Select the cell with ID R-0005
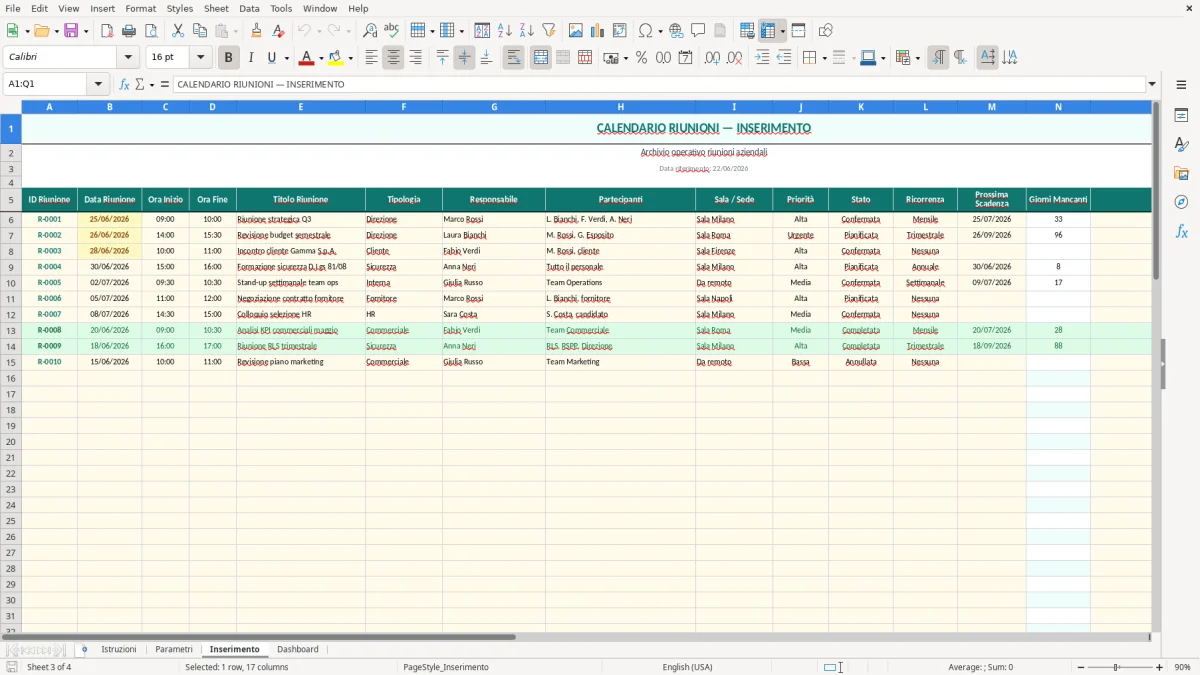The image size is (1200, 675). [49, 283]
